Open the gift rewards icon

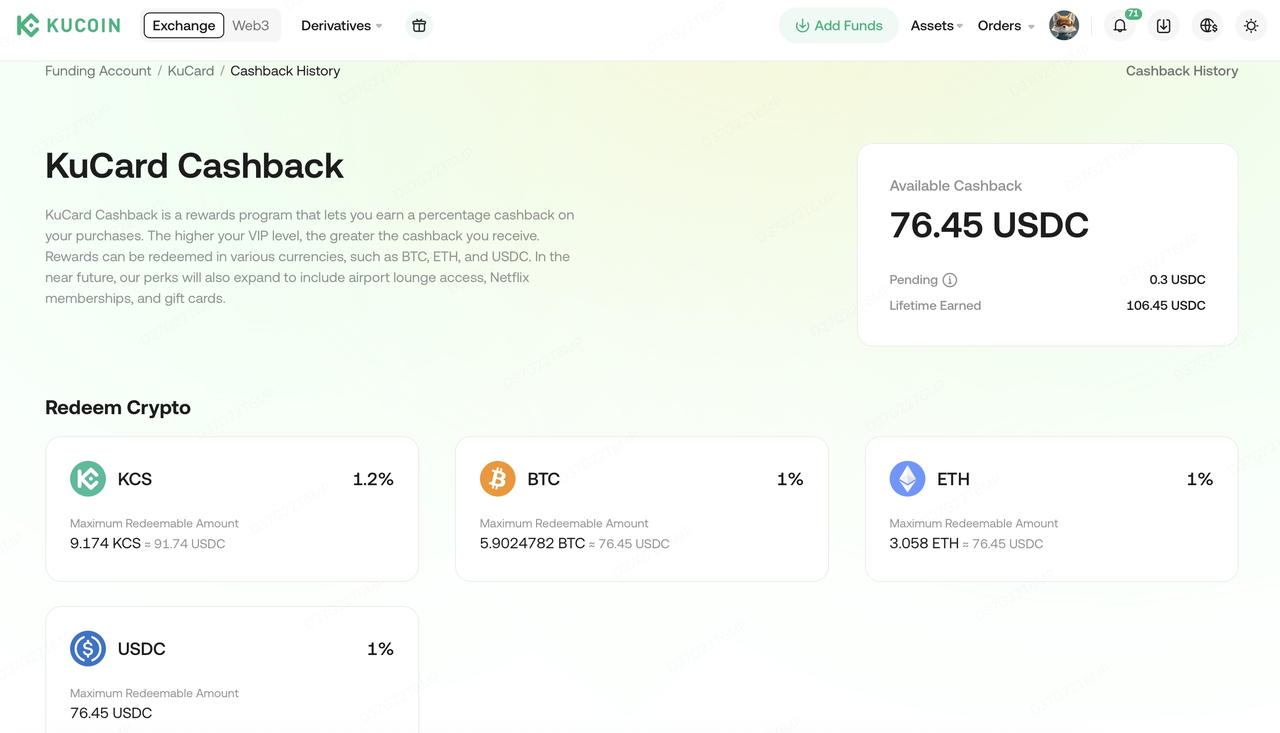point(419,26)
